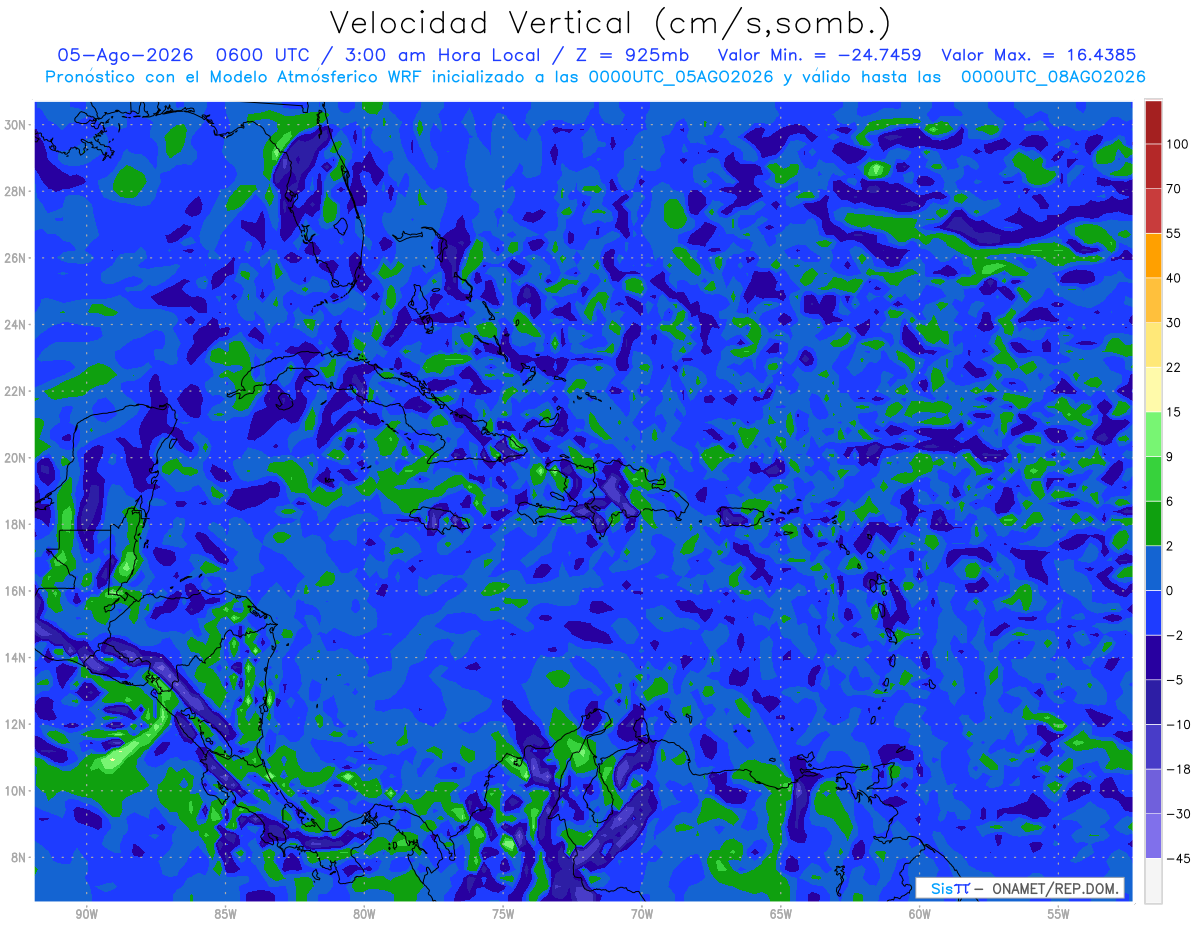This screenshot has width=1200, height=927.
Task: Click the '24N' latitude label
Action: (x=16, y=325)
